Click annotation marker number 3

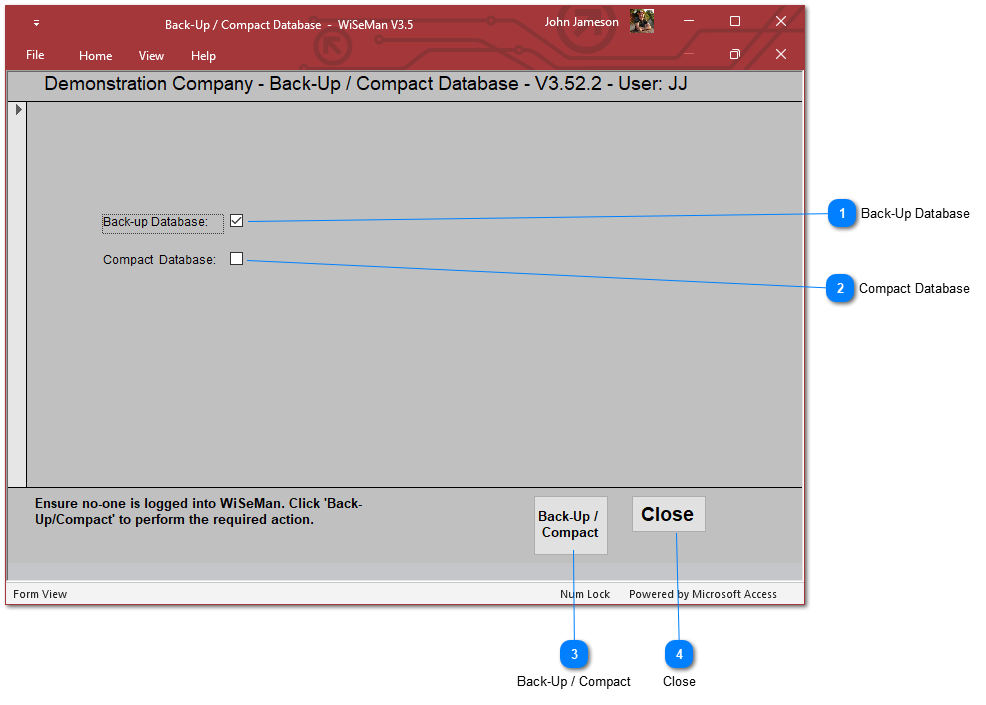click(574, 655)
